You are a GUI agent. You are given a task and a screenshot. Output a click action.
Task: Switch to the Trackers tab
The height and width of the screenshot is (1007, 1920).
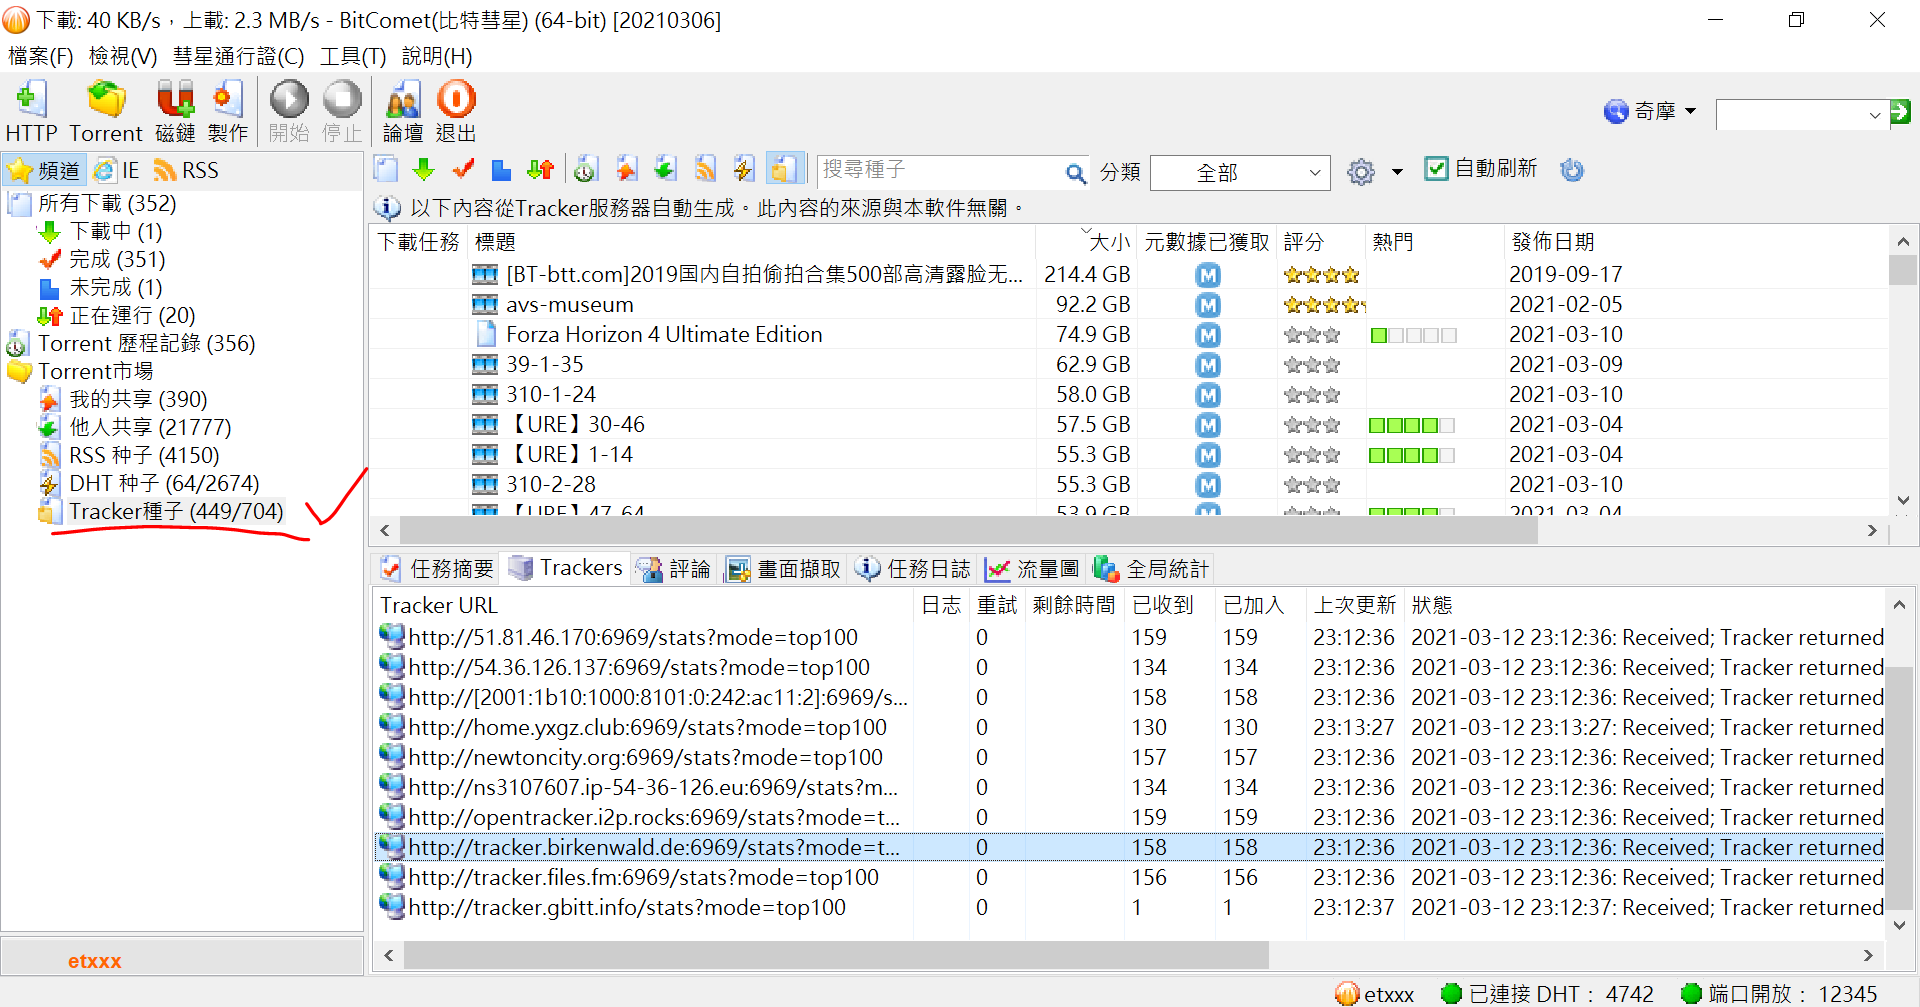click(x=567, y=568)
